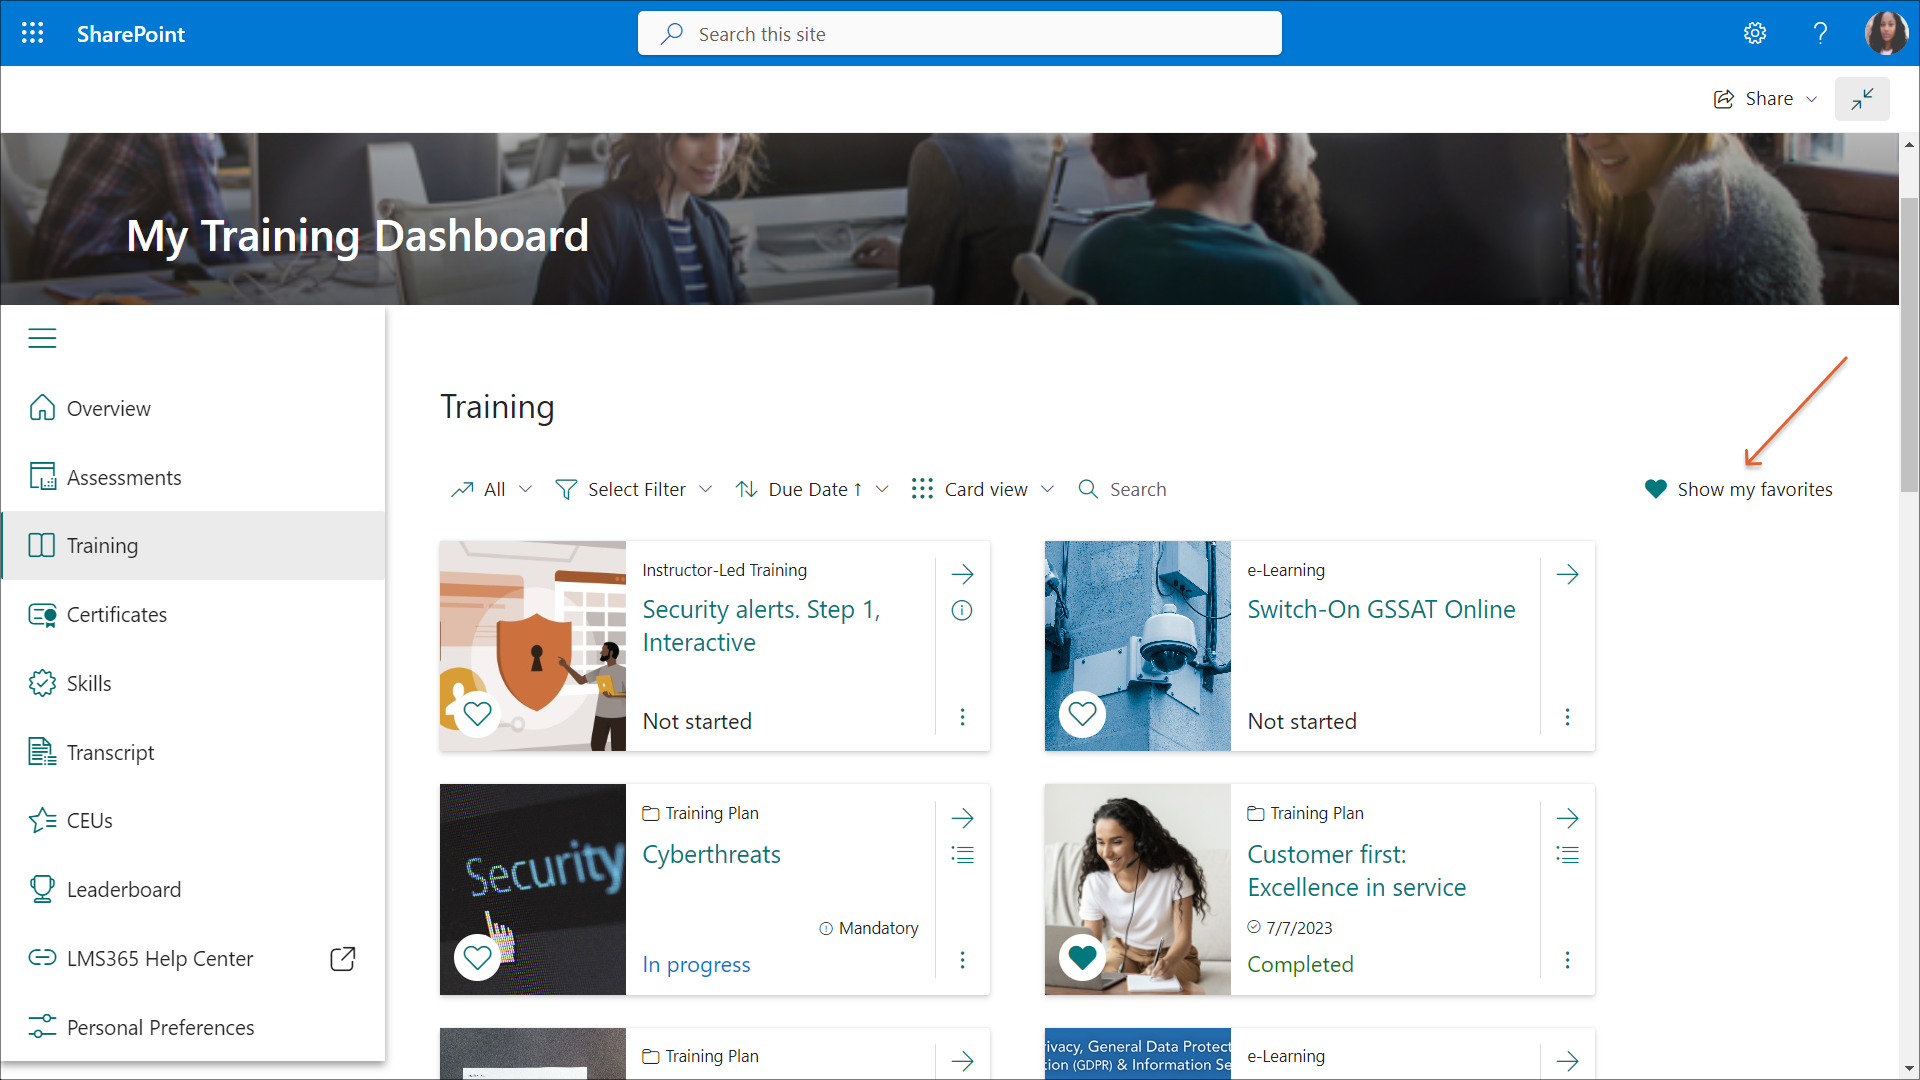This screenshot has height=1080, width=1920.
Task: Open the SharePoint app launcher grid
Action: (x=32, y=33)
